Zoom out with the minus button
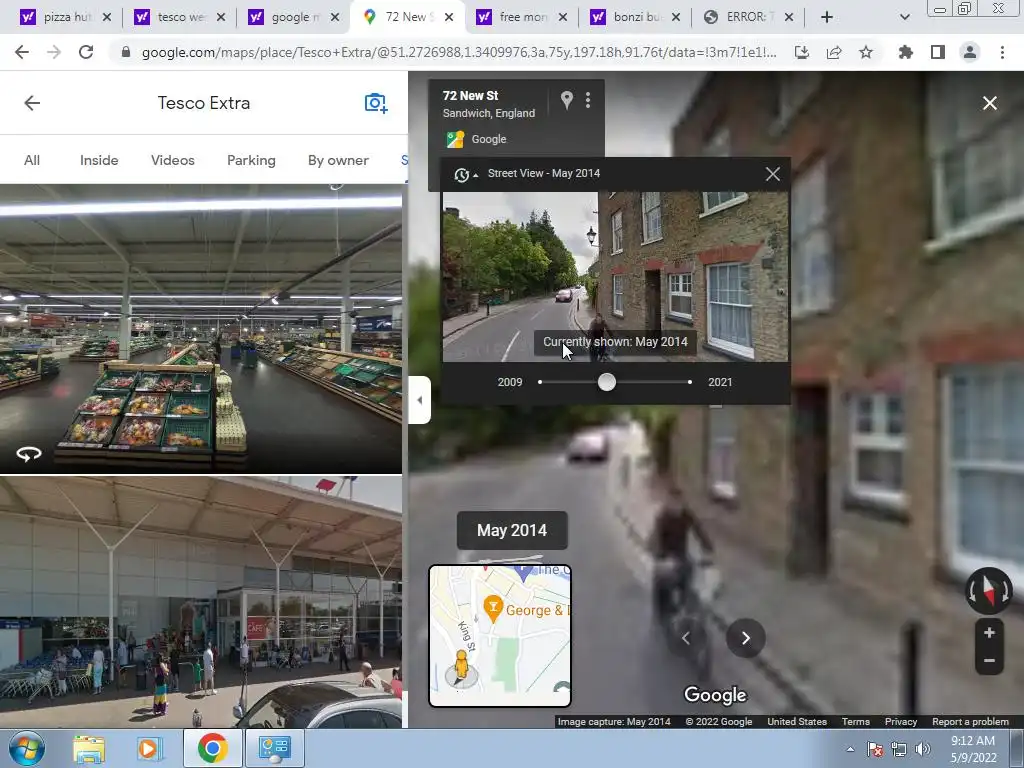The image size is (1024, 768). pyautogui.click(x=989, y=660)
